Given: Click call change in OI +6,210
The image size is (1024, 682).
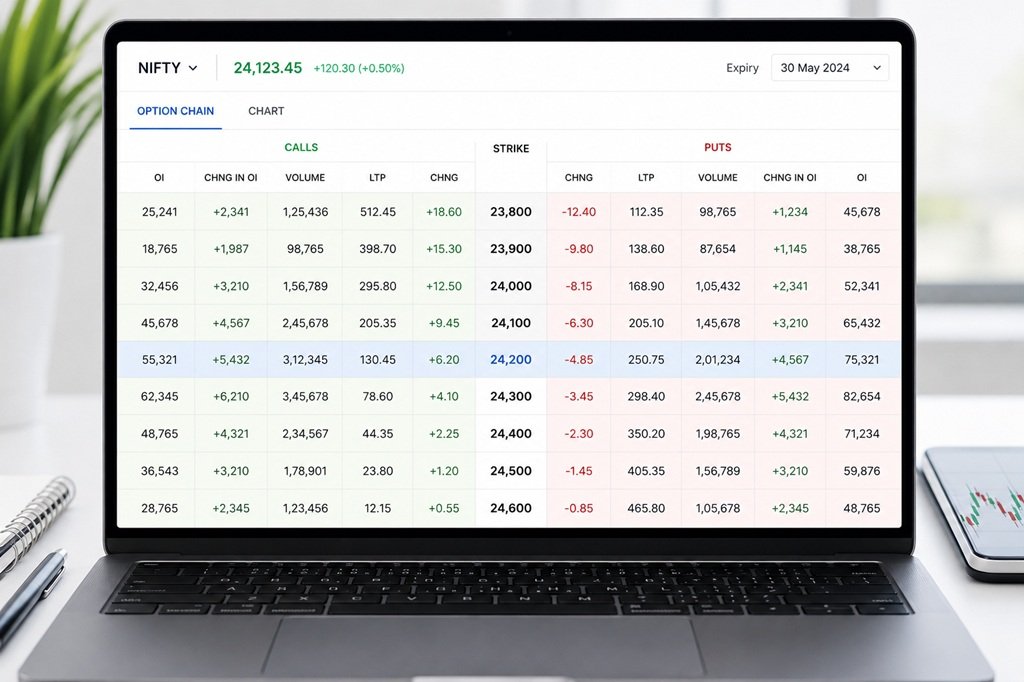Looking at the screenshot, I should 231,397.
